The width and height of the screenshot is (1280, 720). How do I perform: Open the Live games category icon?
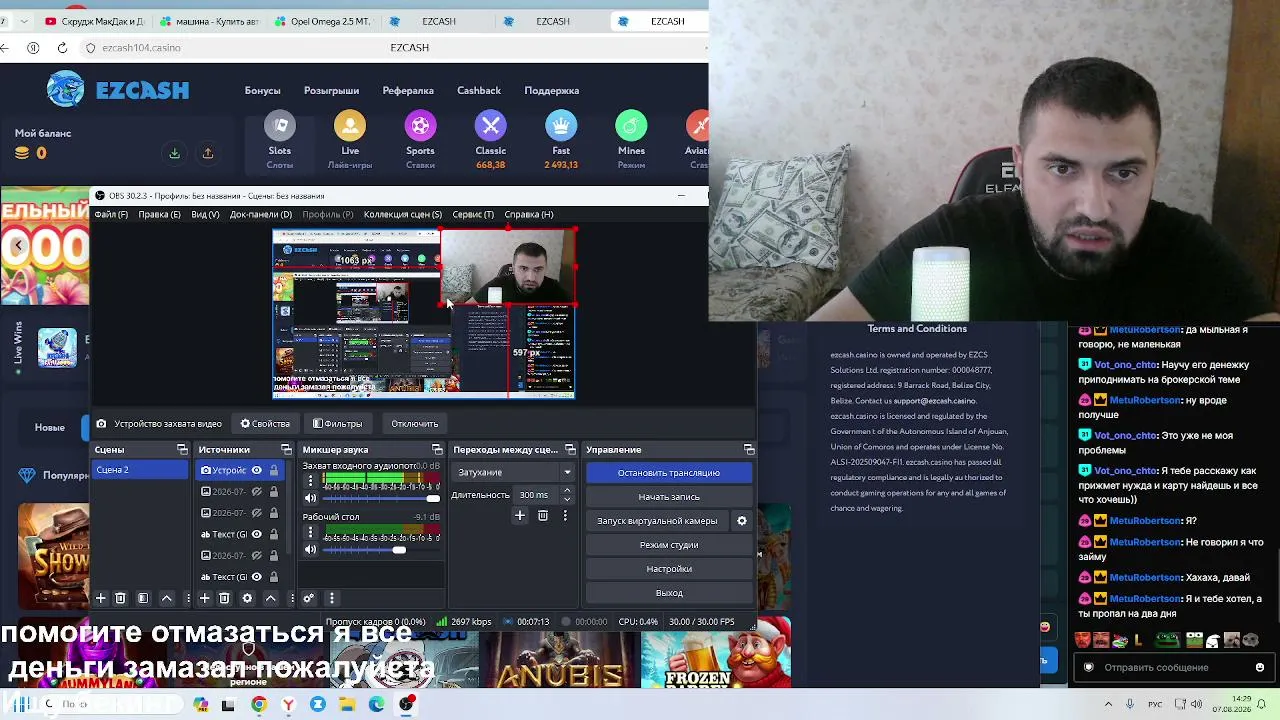coord(350,126)
